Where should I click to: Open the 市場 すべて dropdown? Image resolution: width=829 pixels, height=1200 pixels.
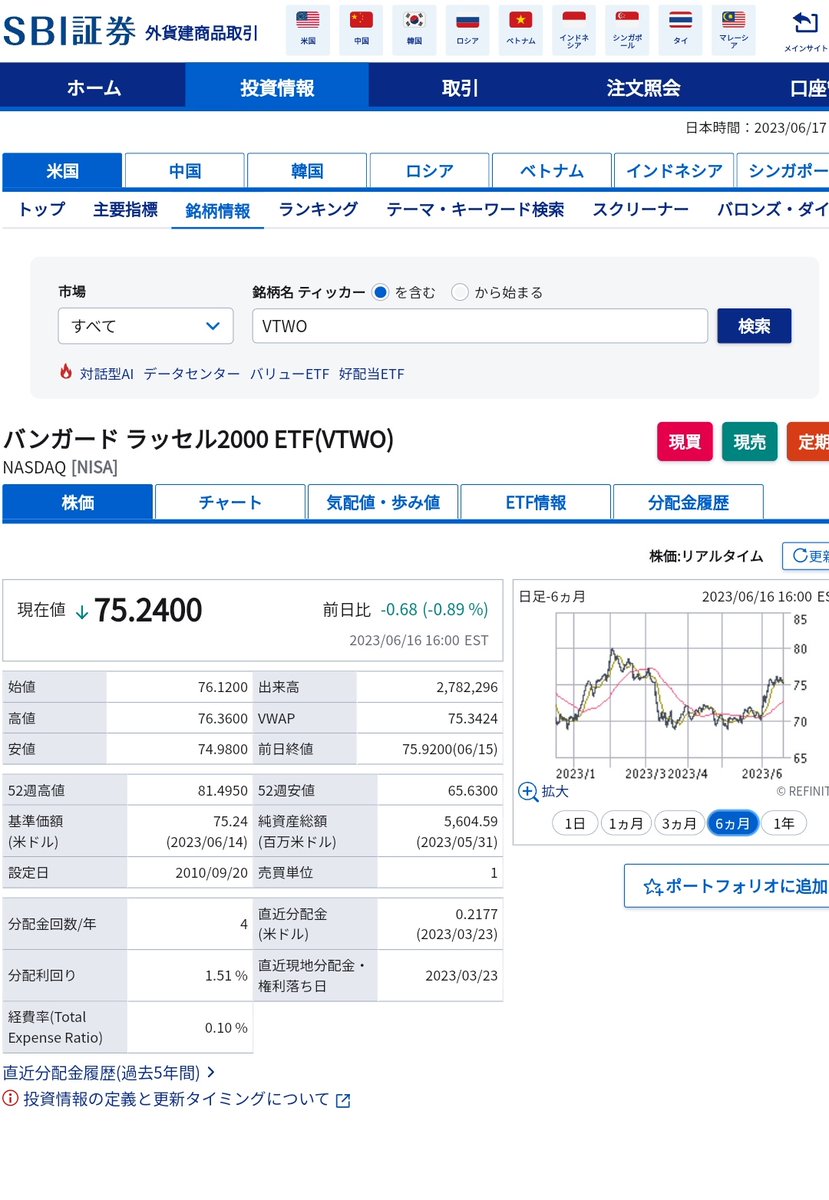[146, 326]
